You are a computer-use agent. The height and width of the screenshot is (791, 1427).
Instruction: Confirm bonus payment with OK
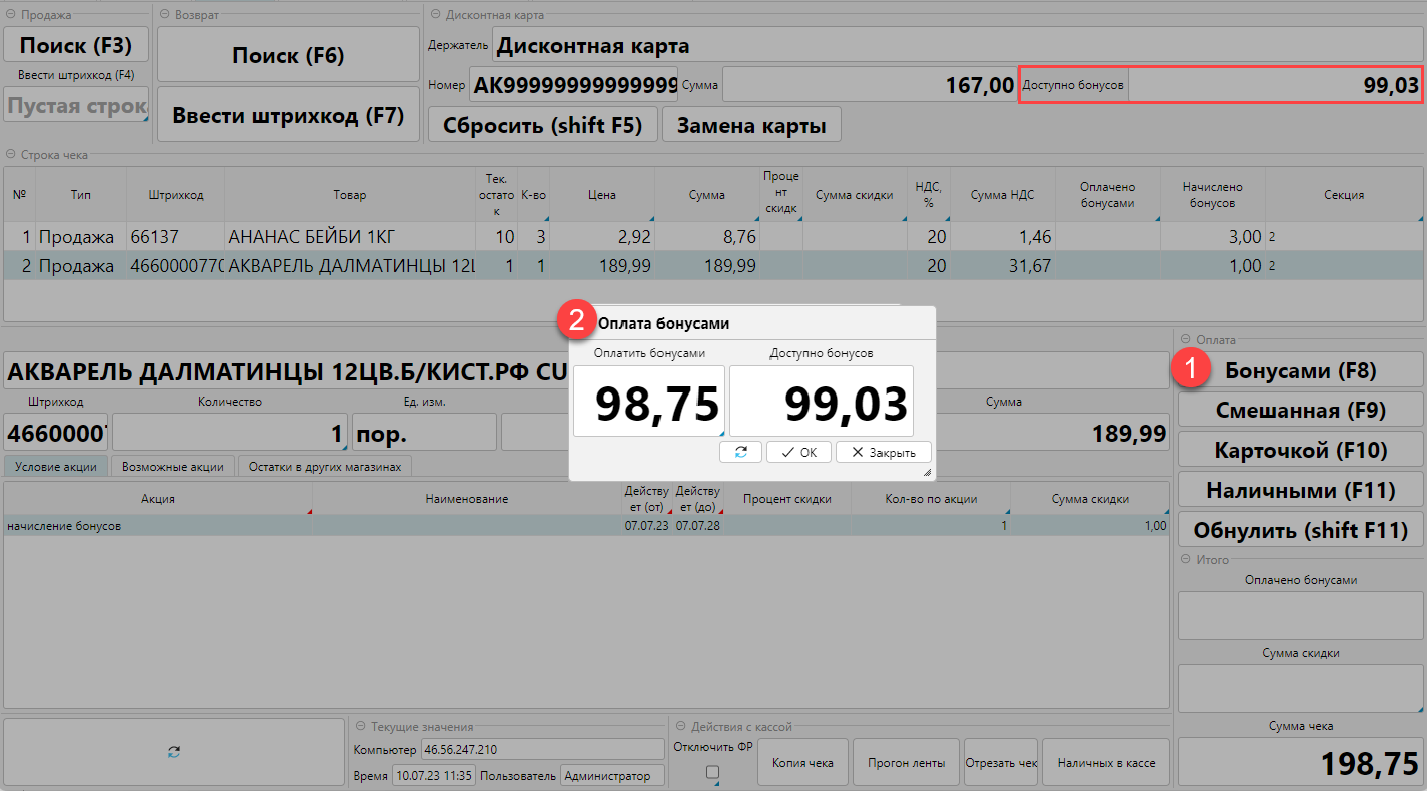[x=798, y=452]
